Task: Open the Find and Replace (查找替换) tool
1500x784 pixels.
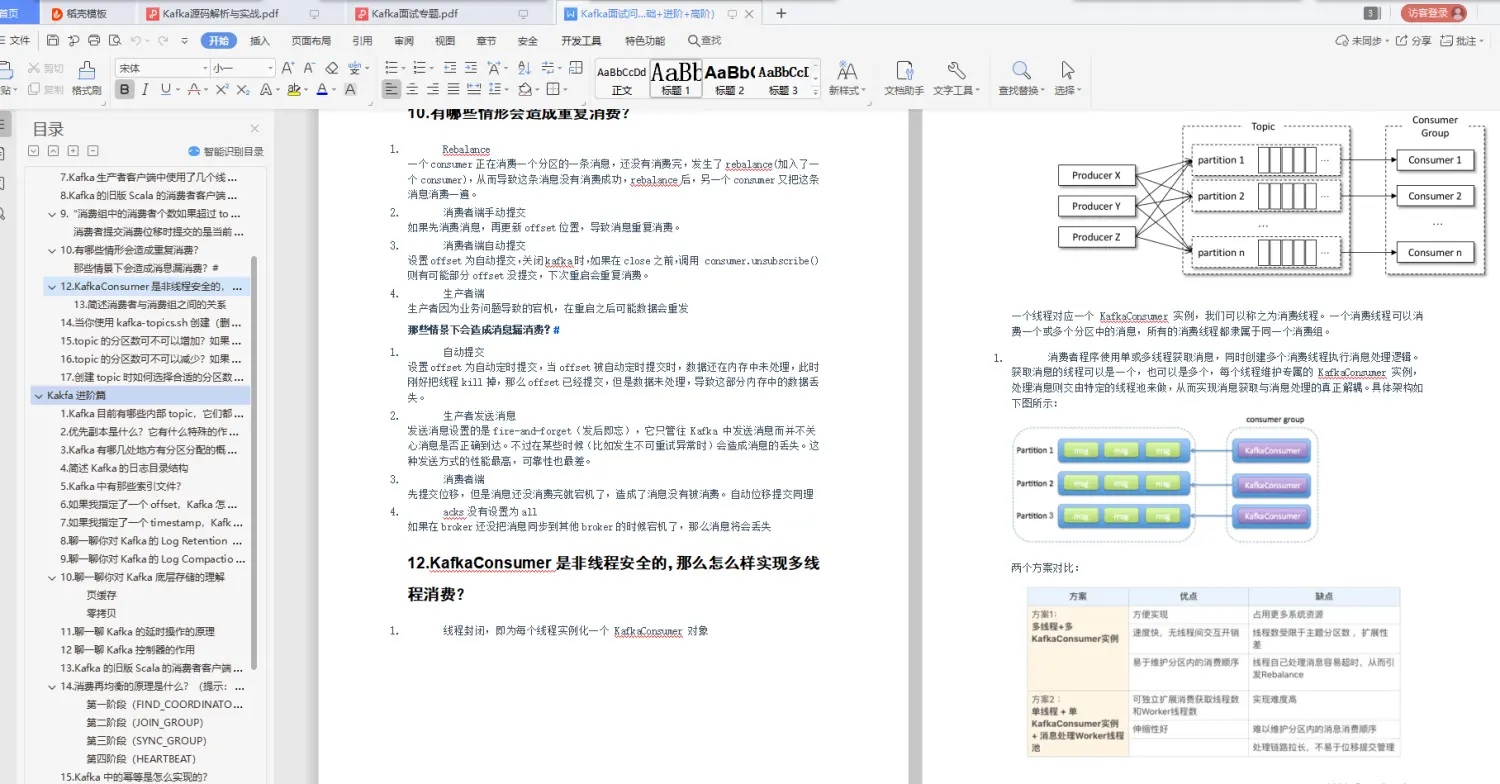Action: pos(1020,78)
